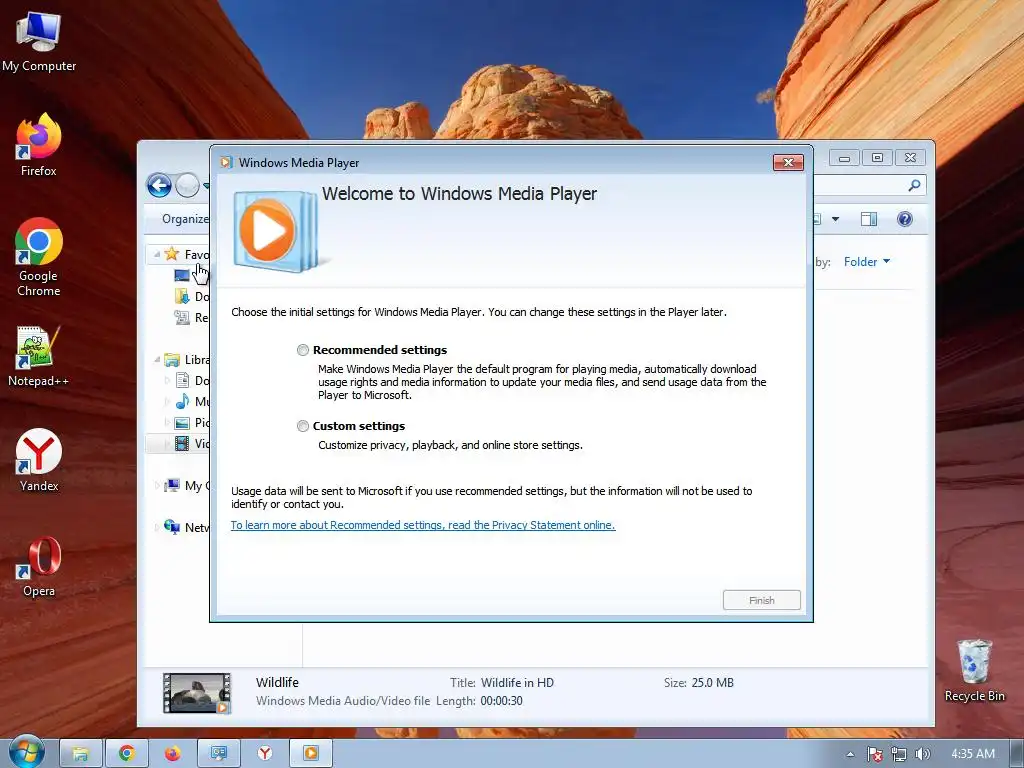This screenshot has height=768, width=1024.
Task: Expand the My Computer tree node
Action: (157, 485)
